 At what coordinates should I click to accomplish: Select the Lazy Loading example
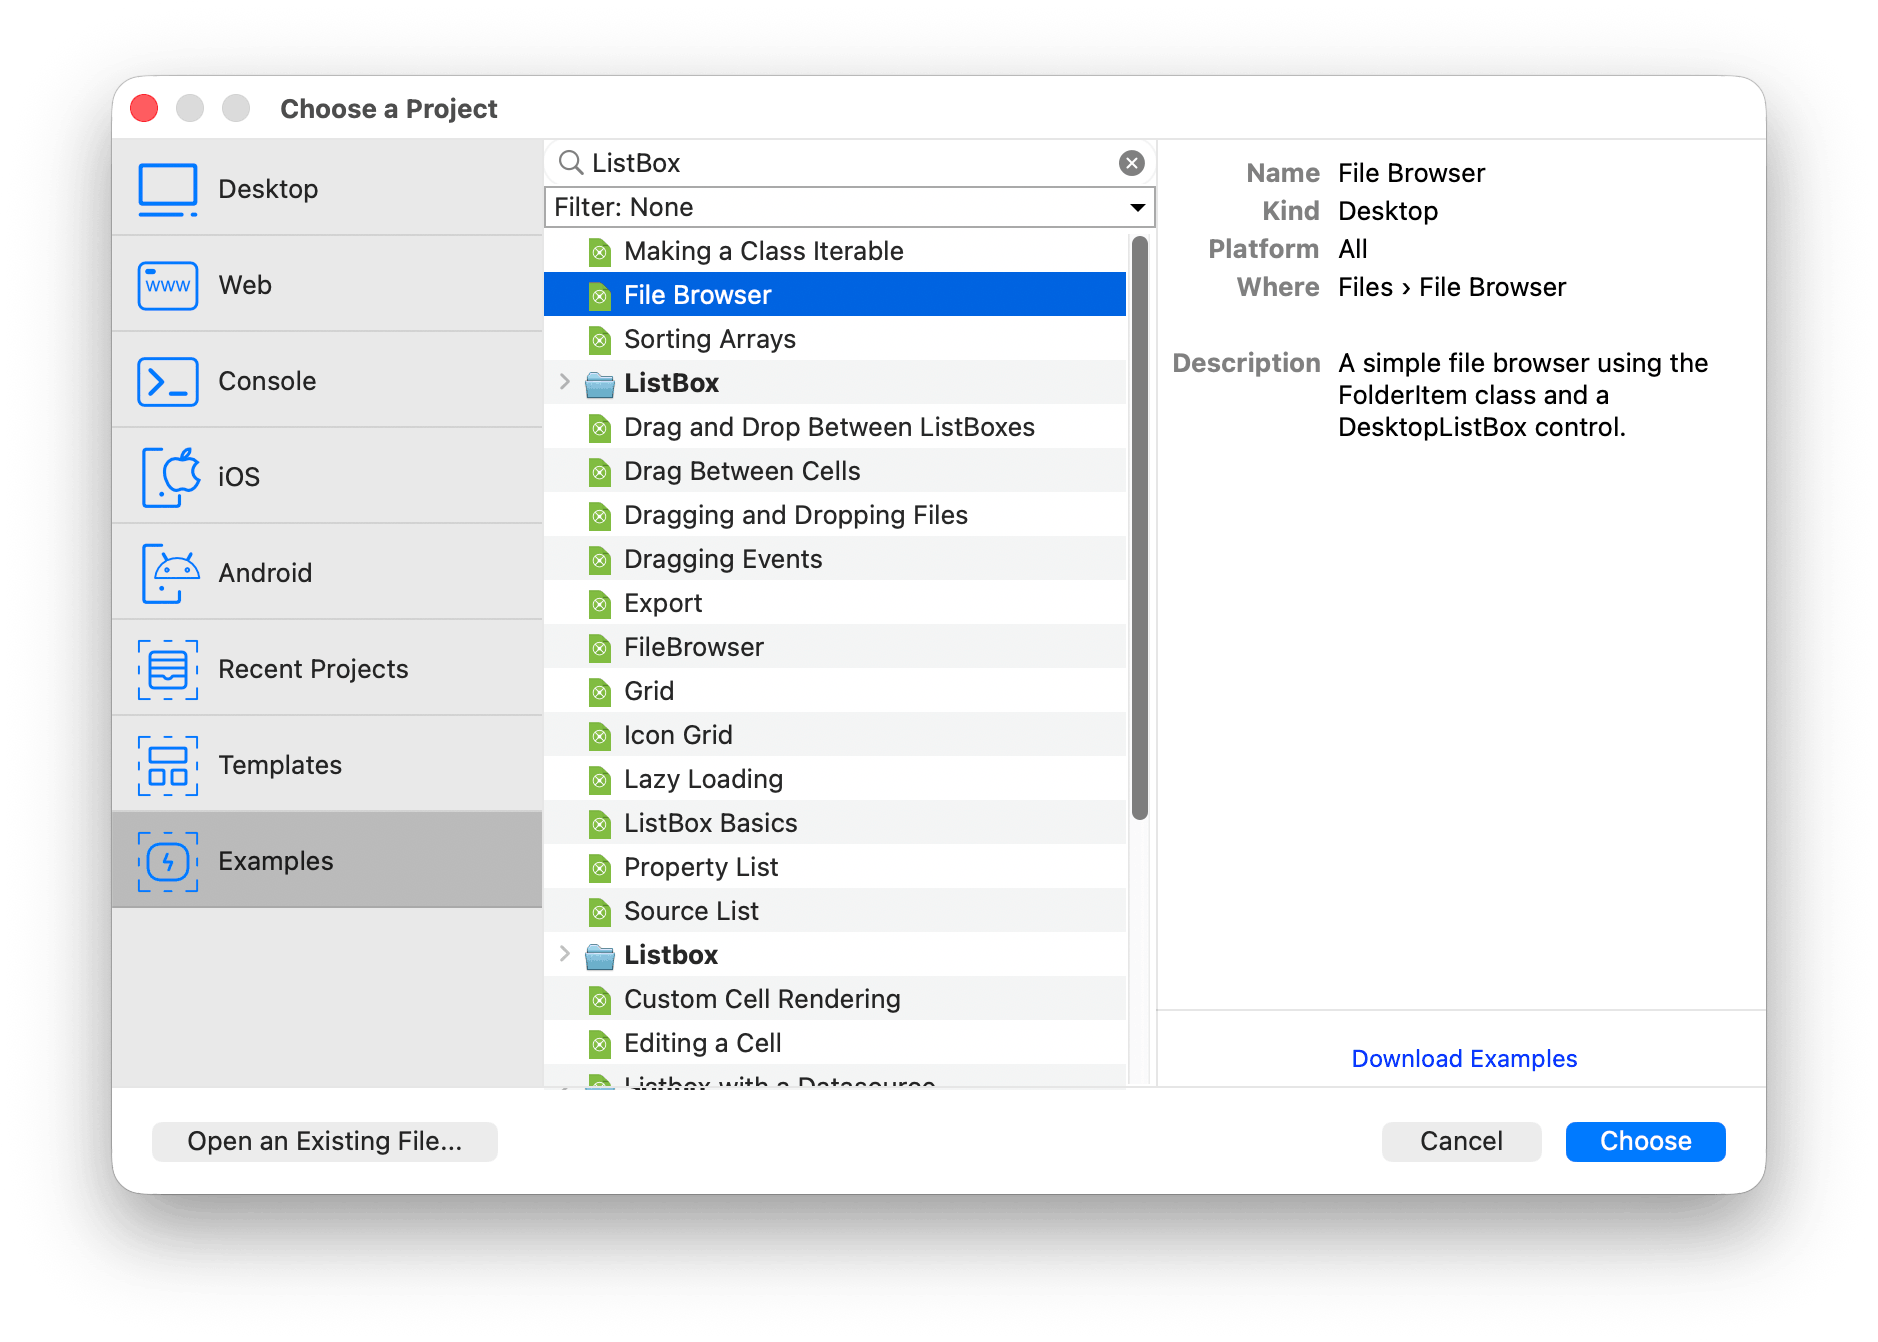tap(703, 779)
